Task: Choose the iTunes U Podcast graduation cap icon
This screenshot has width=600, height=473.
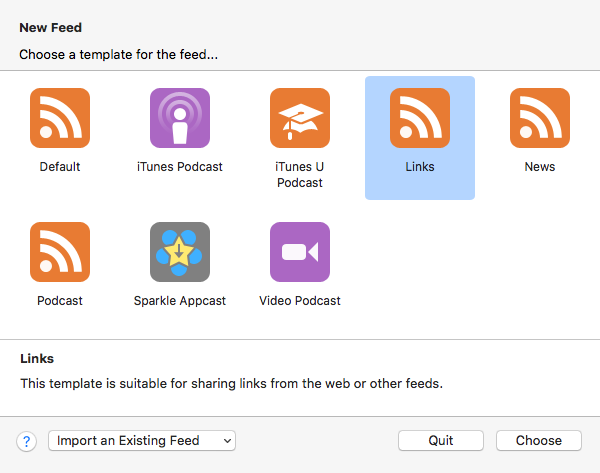Action: coord(300,118)
